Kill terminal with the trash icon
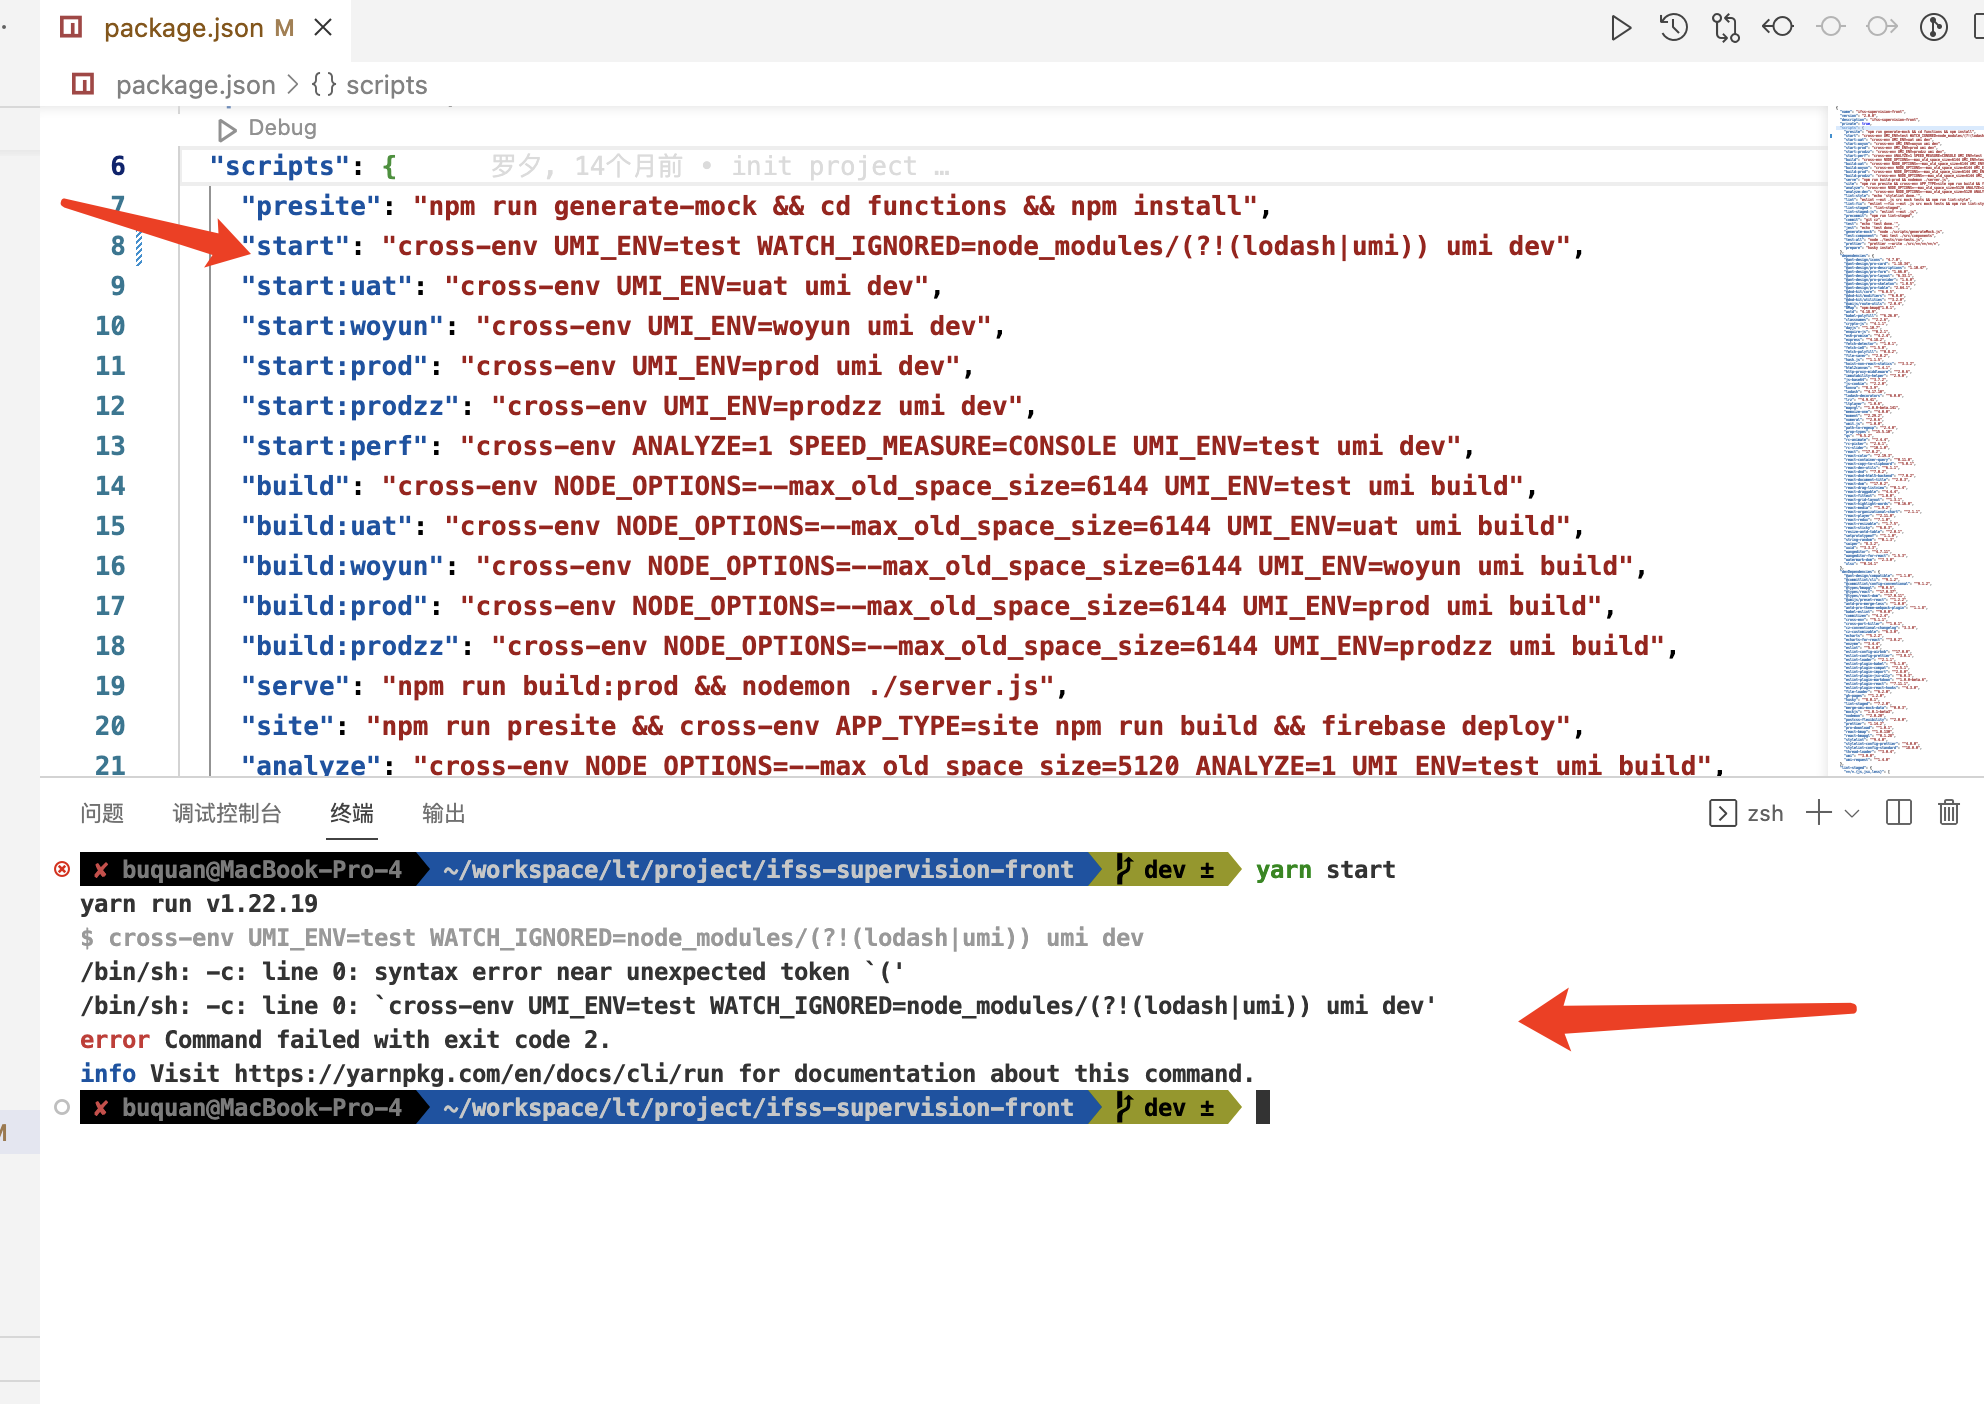This screenshot has height=1404, width=1984. click(x=1949, y=813)
